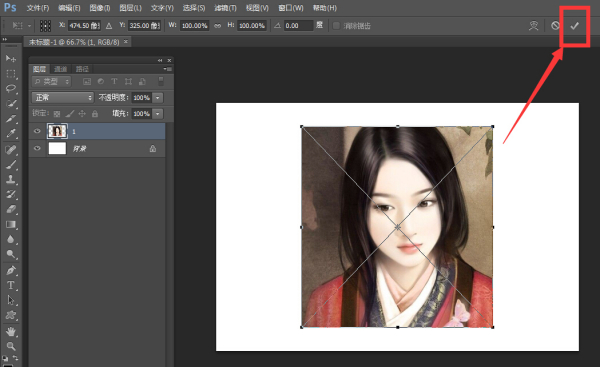Open the 正常 blend mode dropdown

click(62, 98)
